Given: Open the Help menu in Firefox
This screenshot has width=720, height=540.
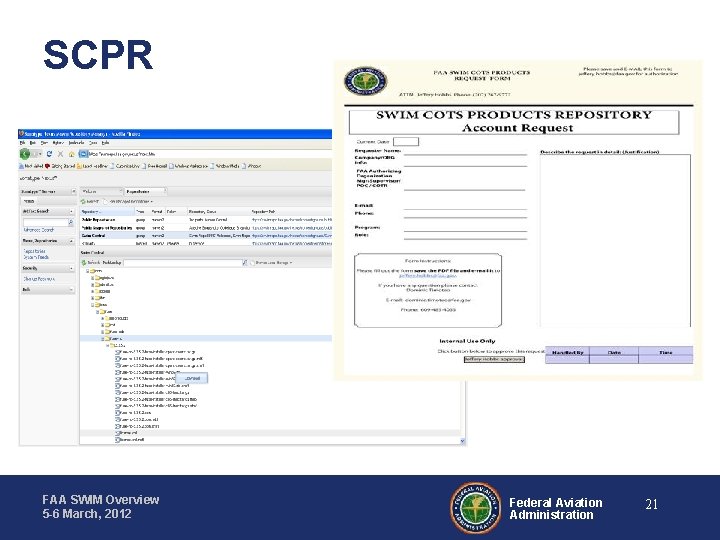Looking at the screenshot, I should coord(105,143).
